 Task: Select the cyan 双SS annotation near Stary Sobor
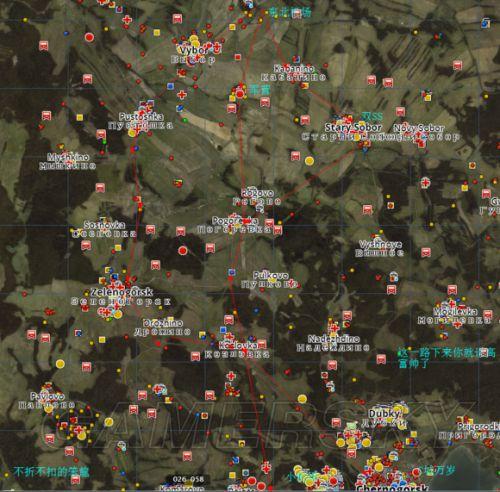point(372,116)
